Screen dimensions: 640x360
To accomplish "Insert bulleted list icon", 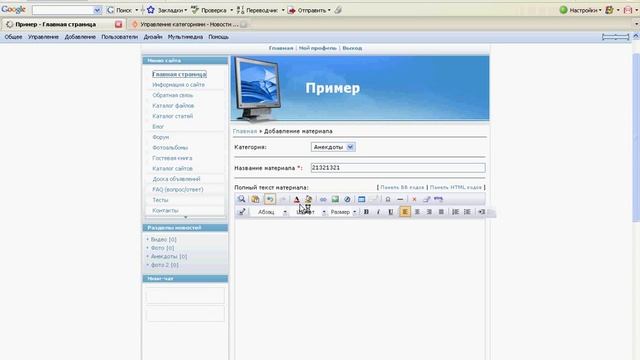I will pos(467,212).
